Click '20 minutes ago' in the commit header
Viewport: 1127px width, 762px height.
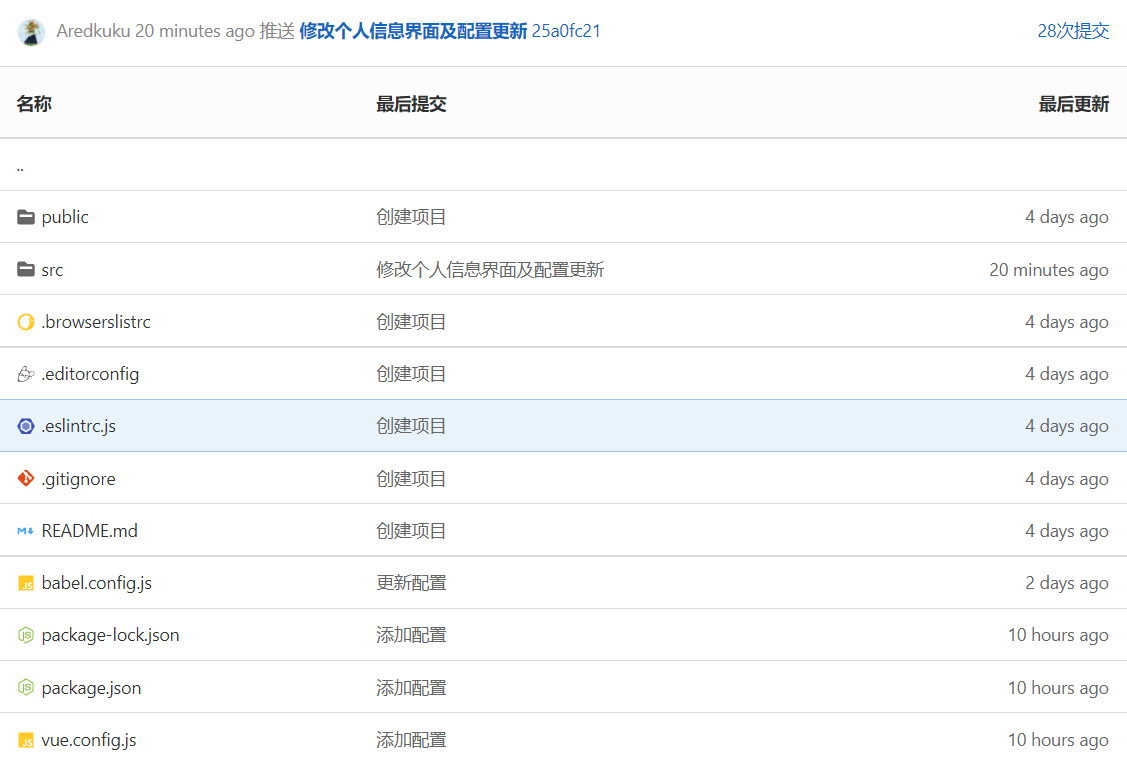195,31
